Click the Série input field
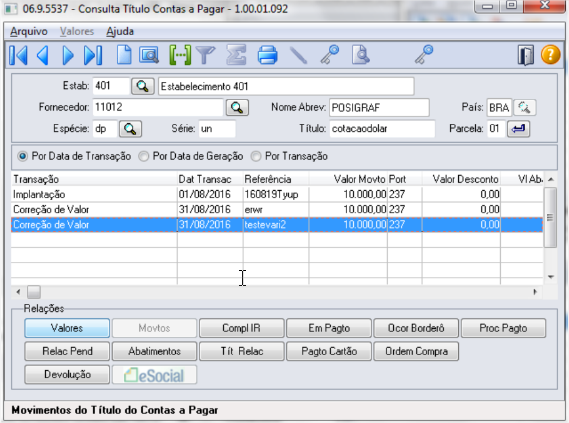The image size is (569, 423). [x=217, y=129]
